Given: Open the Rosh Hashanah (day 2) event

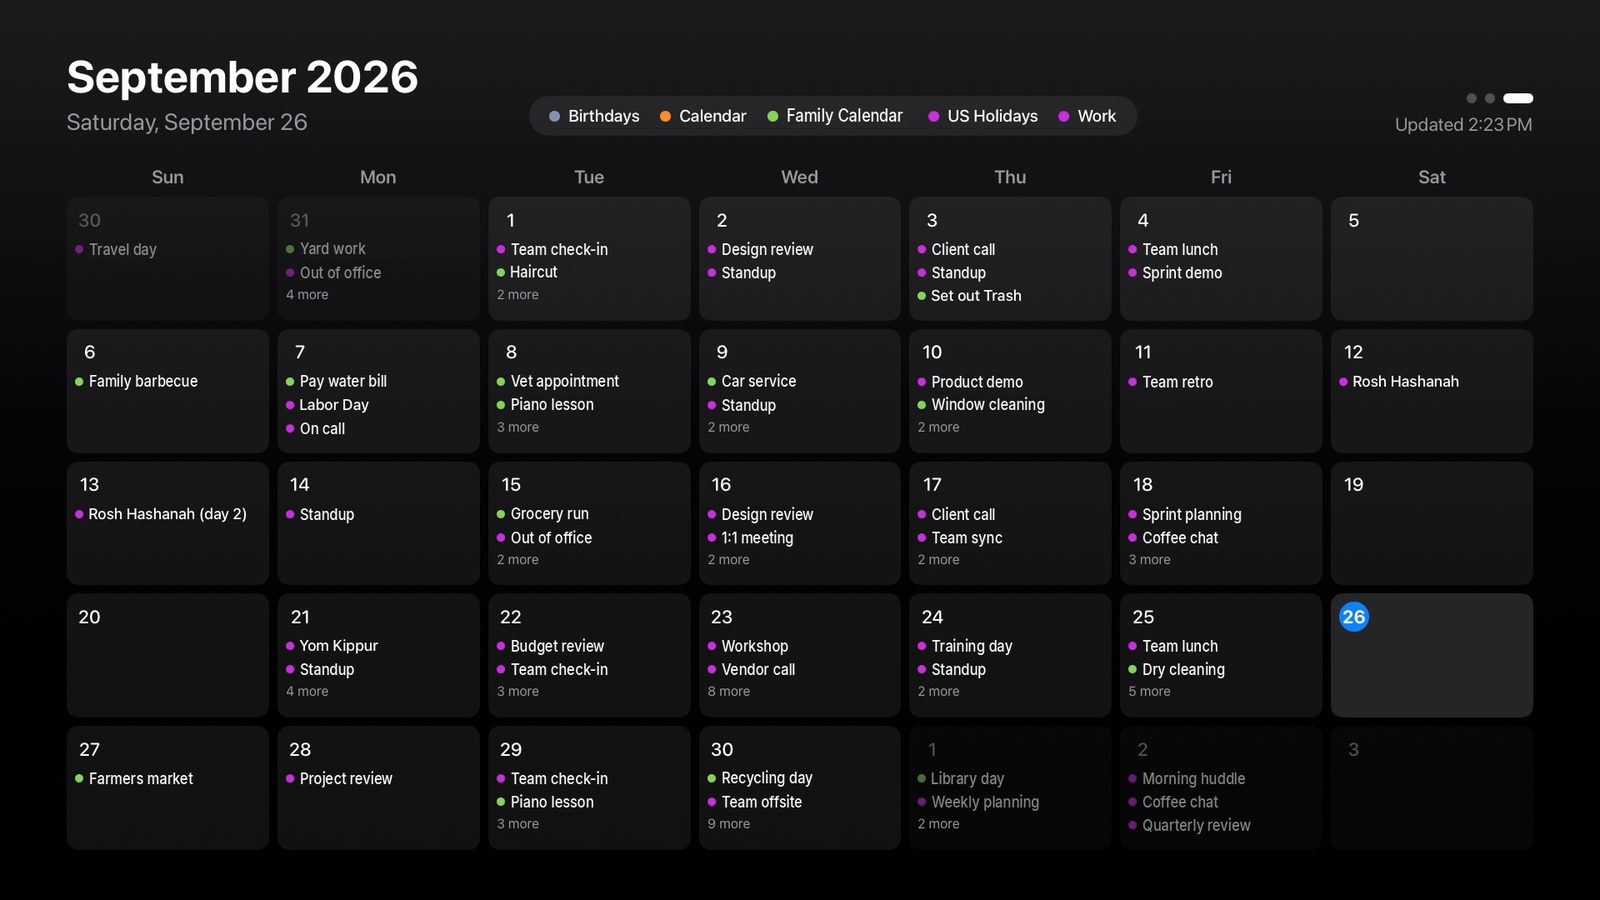Looking at the screenshot, I should [161, 514].
